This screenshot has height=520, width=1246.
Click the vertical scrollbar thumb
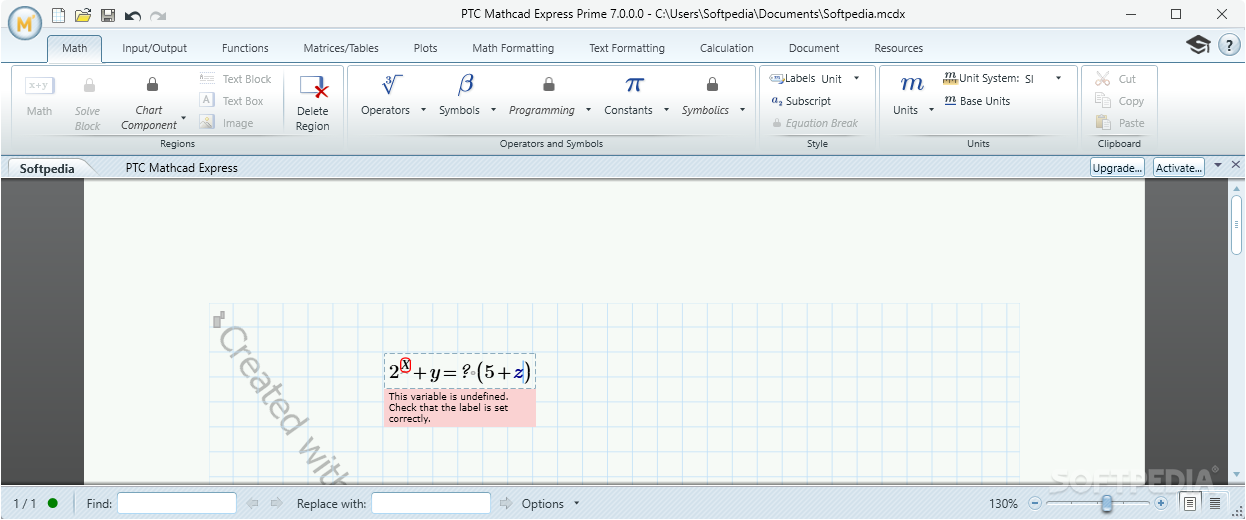[x=1237, y=225]
